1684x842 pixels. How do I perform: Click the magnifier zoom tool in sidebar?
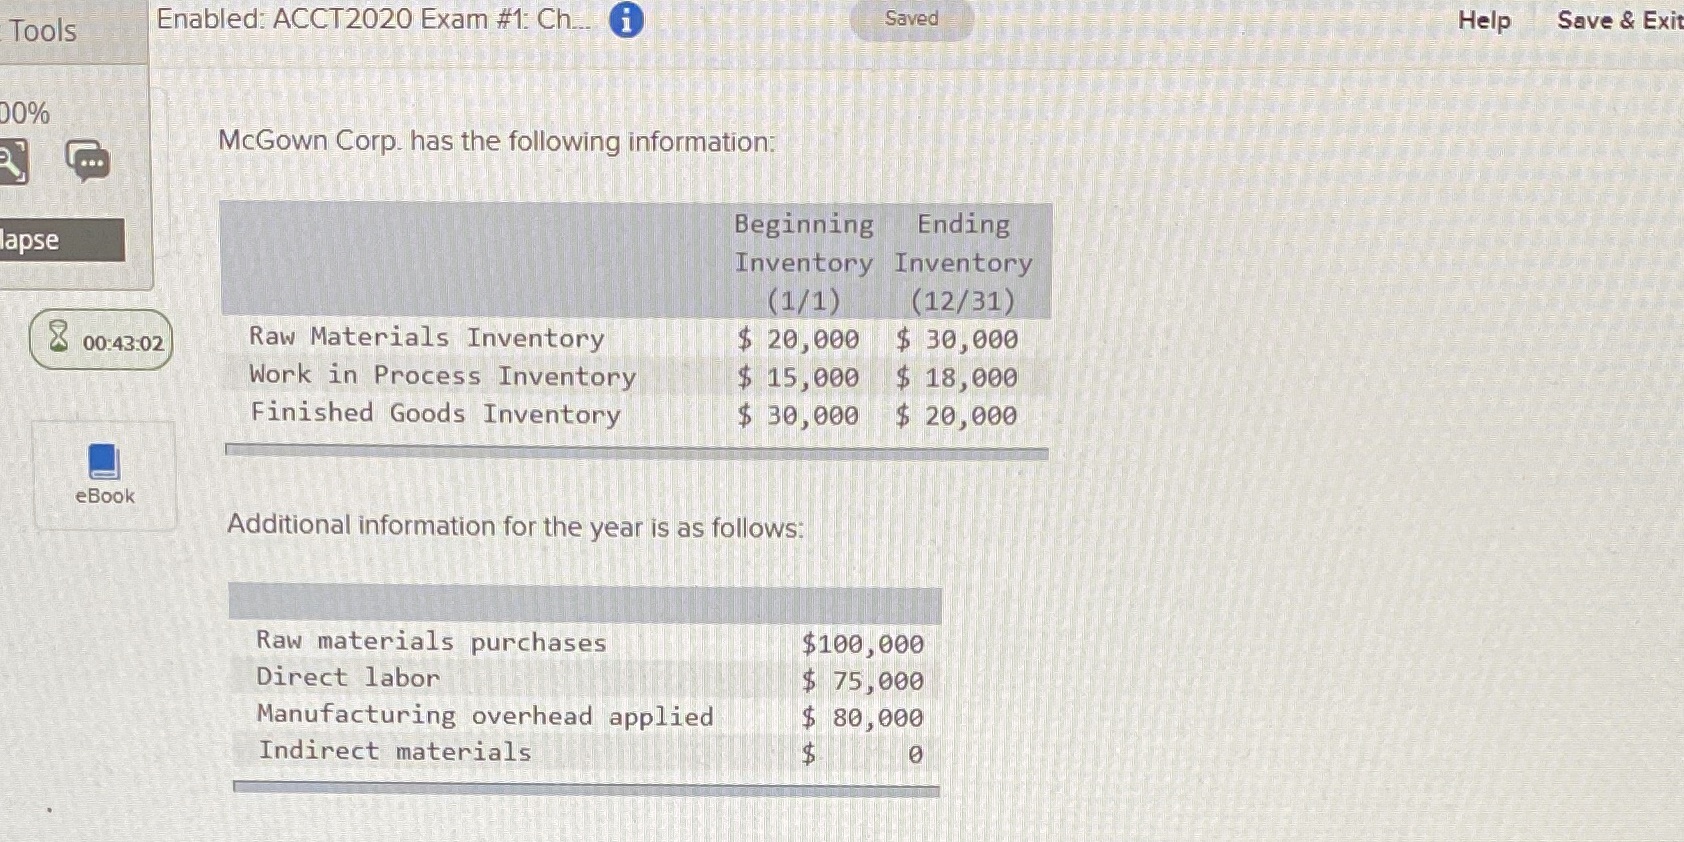14,160
